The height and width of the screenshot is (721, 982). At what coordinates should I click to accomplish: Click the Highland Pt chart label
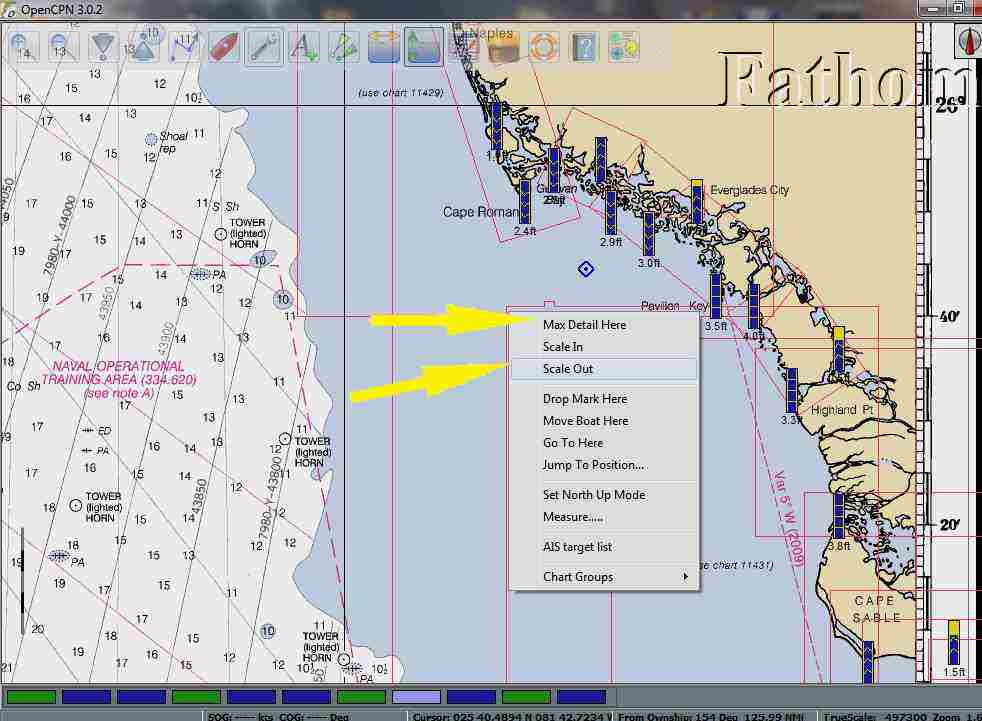click(x=842, y=410)
